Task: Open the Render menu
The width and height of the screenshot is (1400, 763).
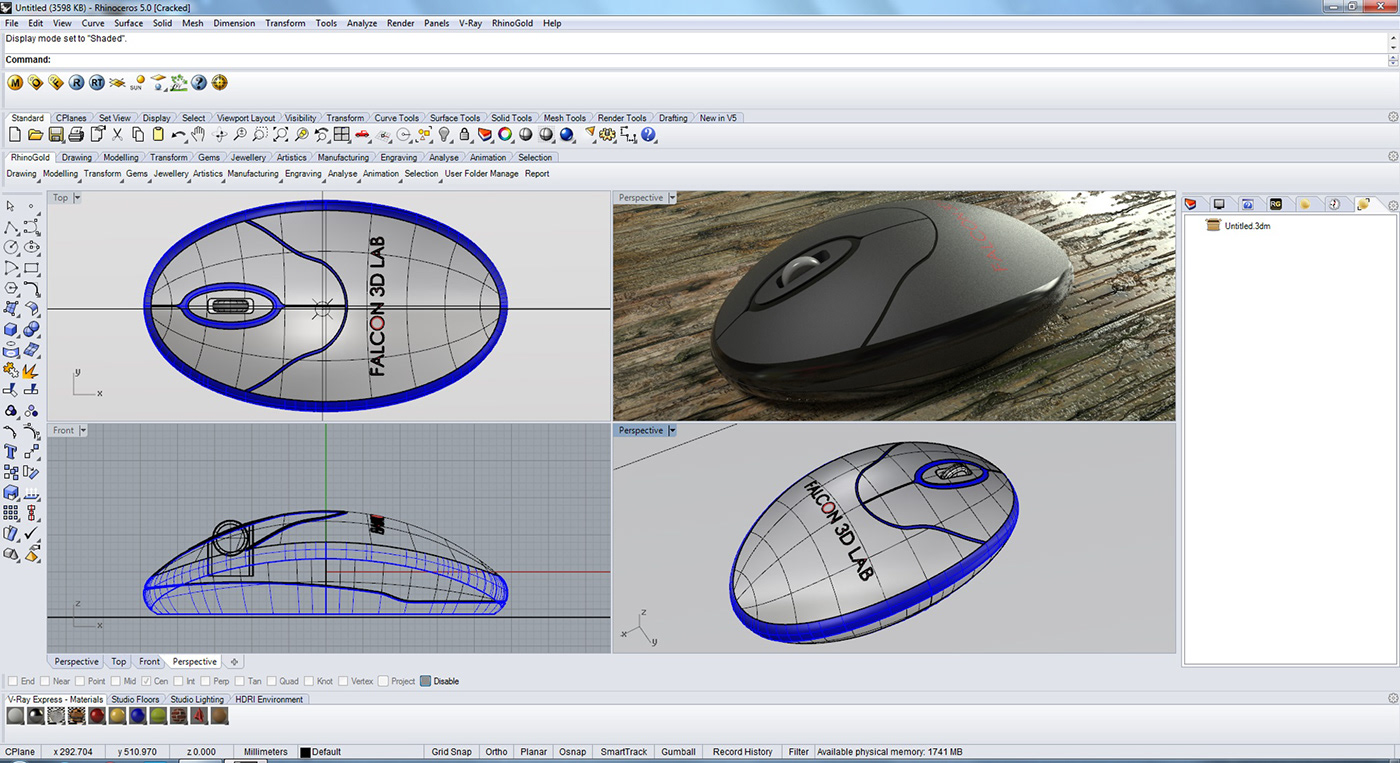Action: tap(400, 23)
